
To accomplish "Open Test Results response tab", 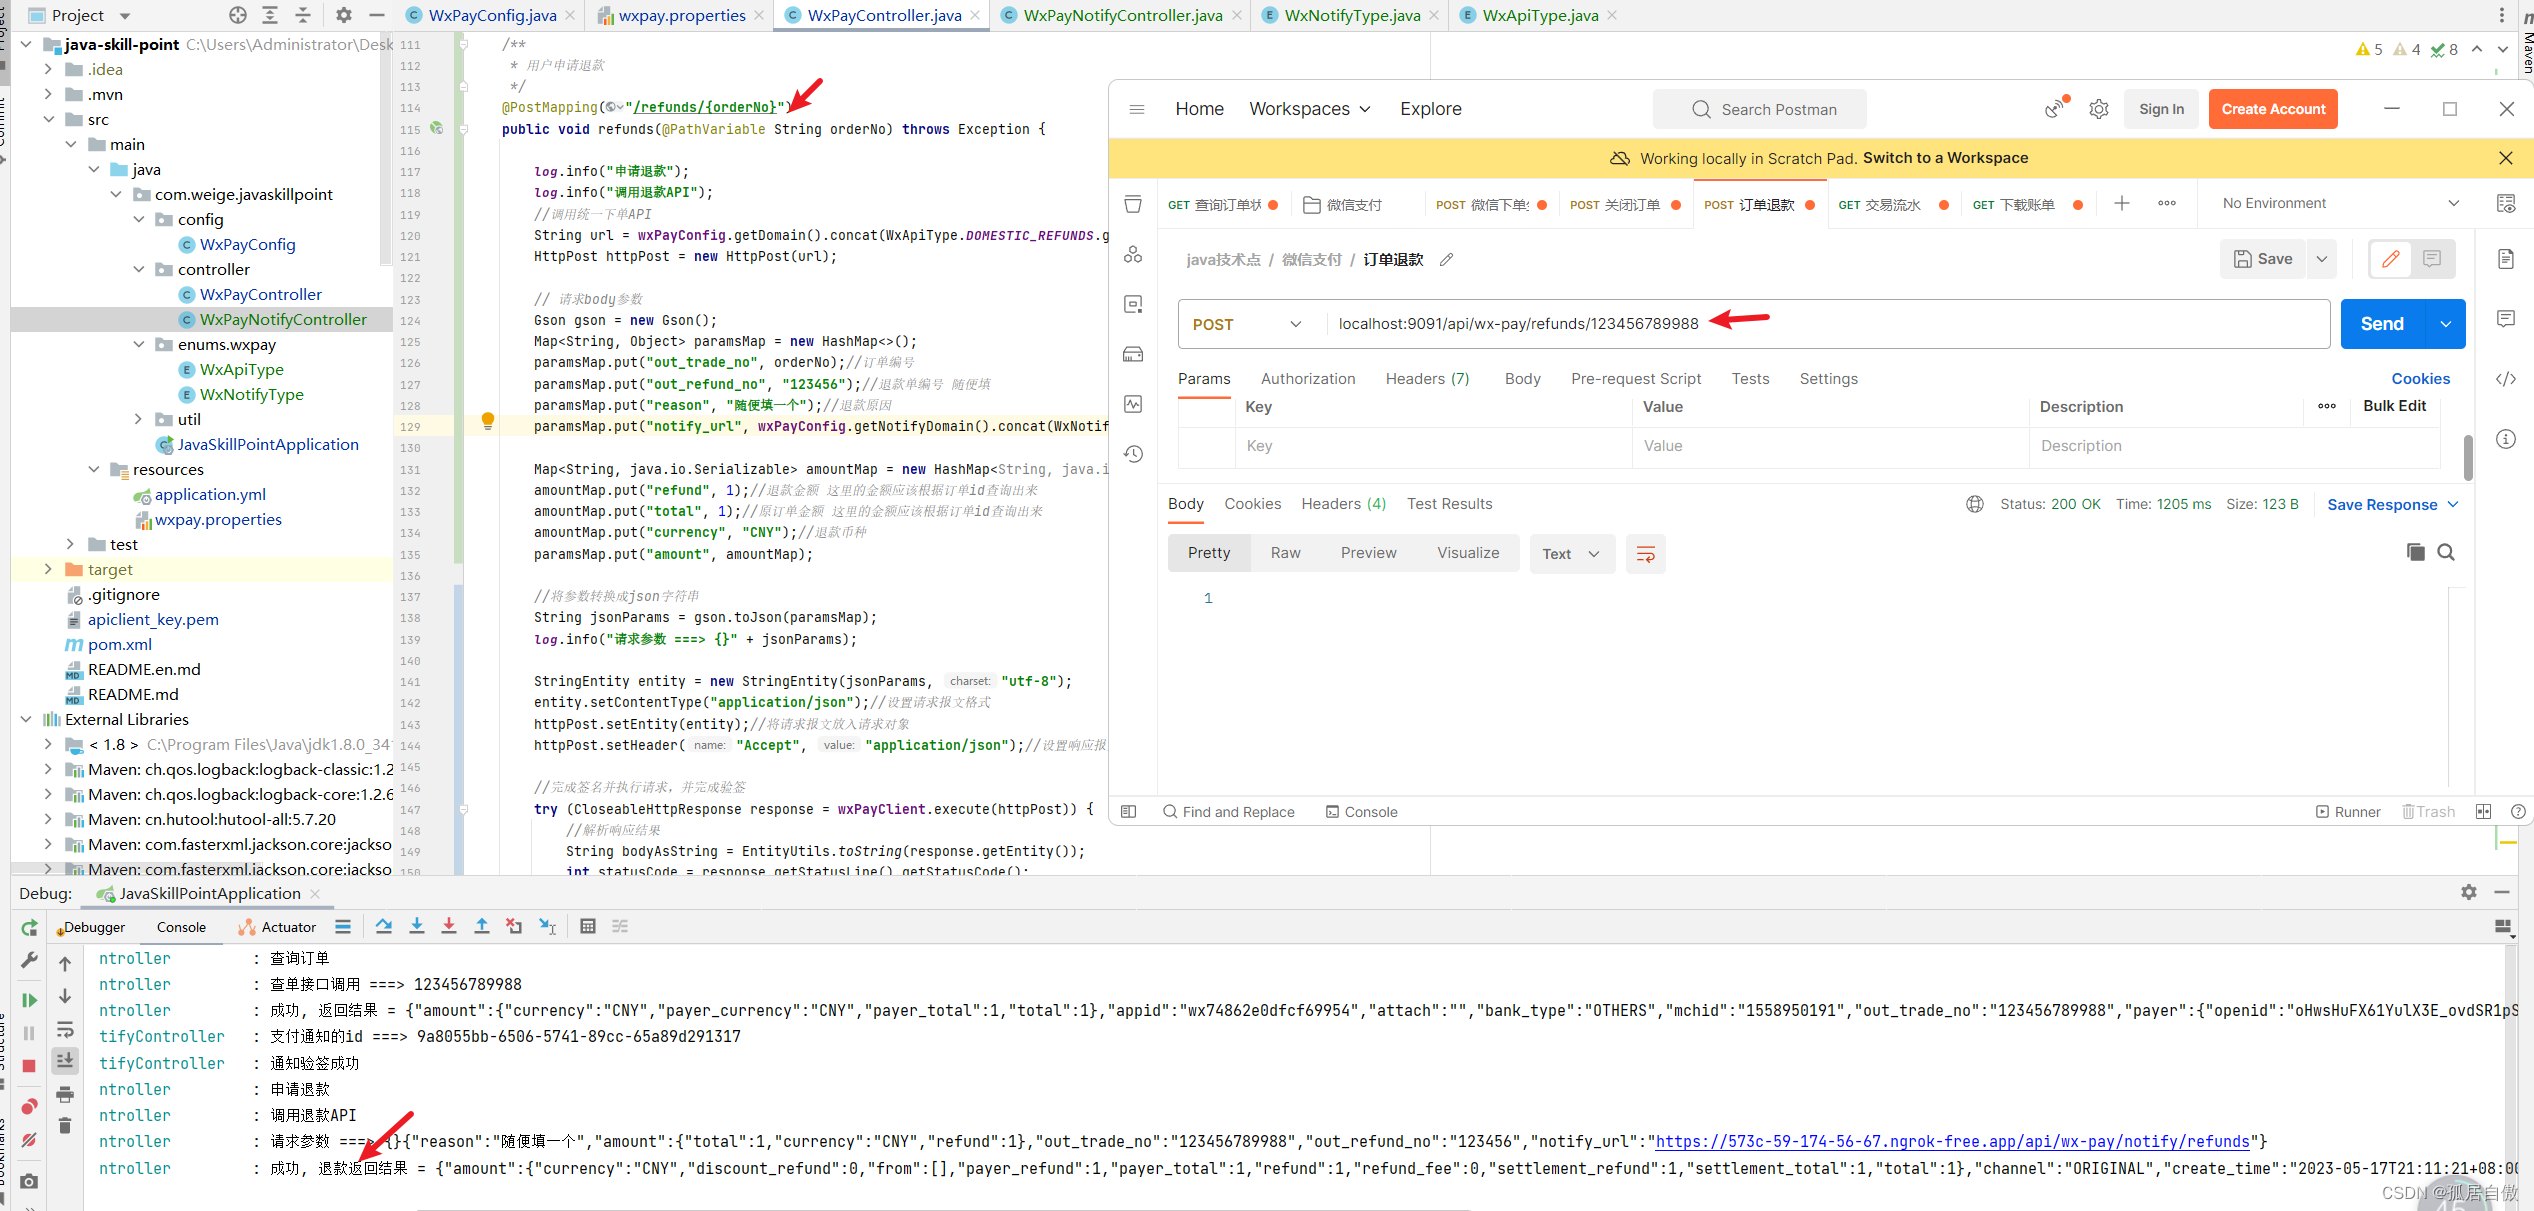I will pyautogui.click(x=1449, y=504).
